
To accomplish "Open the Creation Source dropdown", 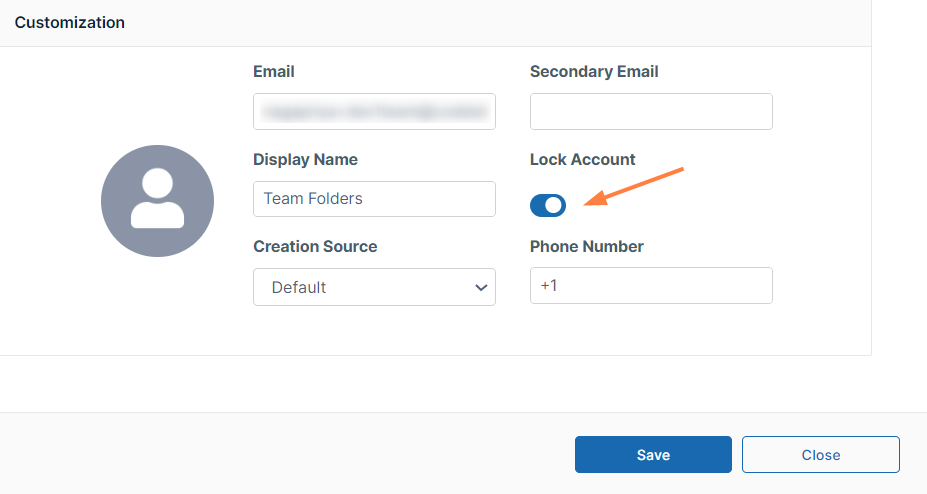I will click(x=374, y=287).
